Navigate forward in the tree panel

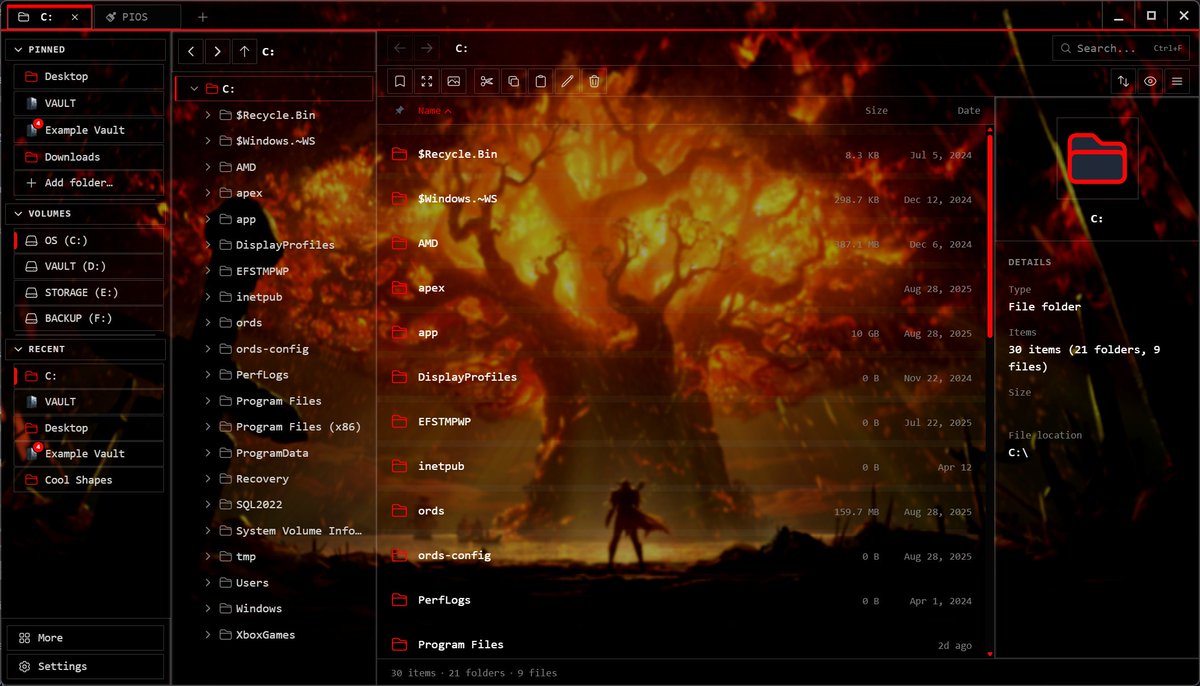(x=218, y=51)
